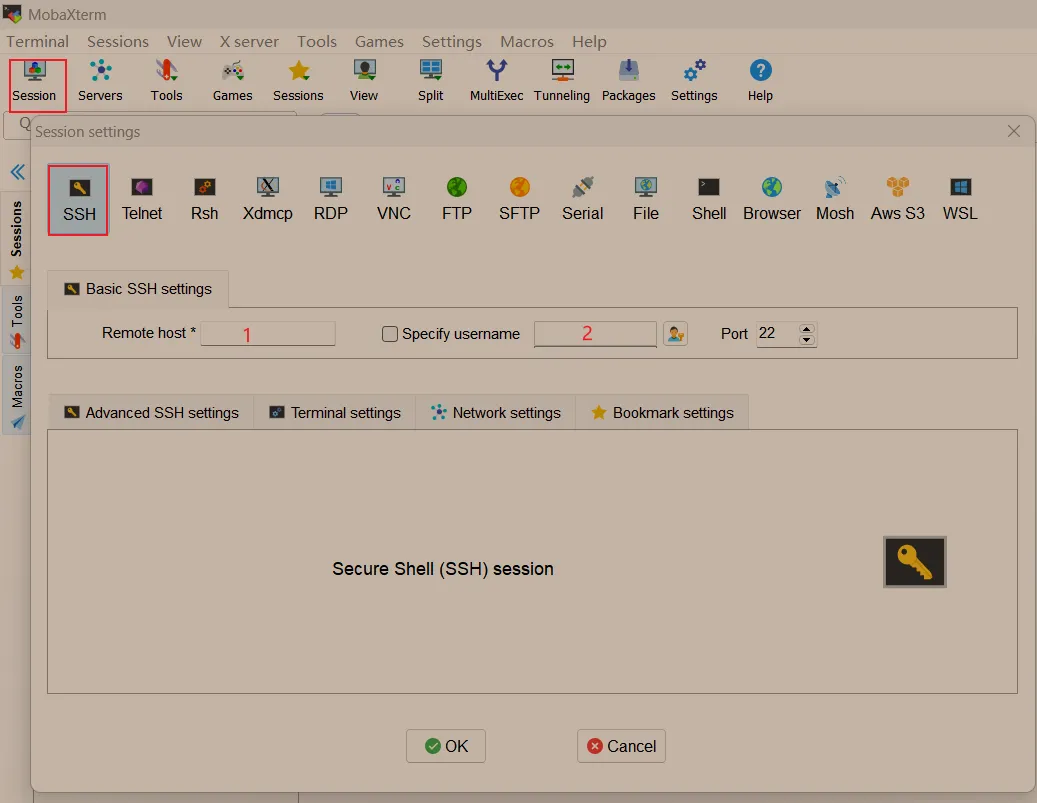Click the Packages toolbar icon
This screenshot has height=803, width=1037.
628,81
